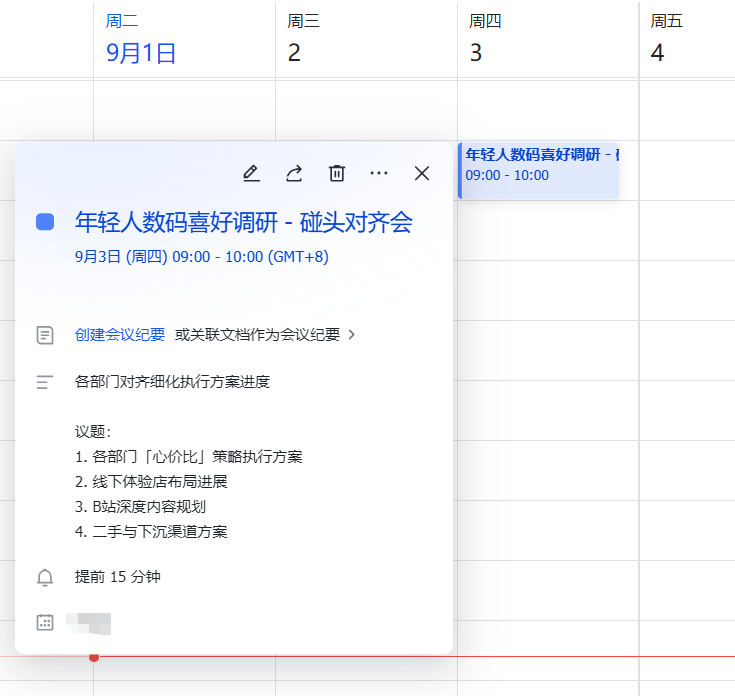Click agenda item 3. B站深度内容规划
The height and width of the screenshot is (696, 735).
(x=140, y=507)
